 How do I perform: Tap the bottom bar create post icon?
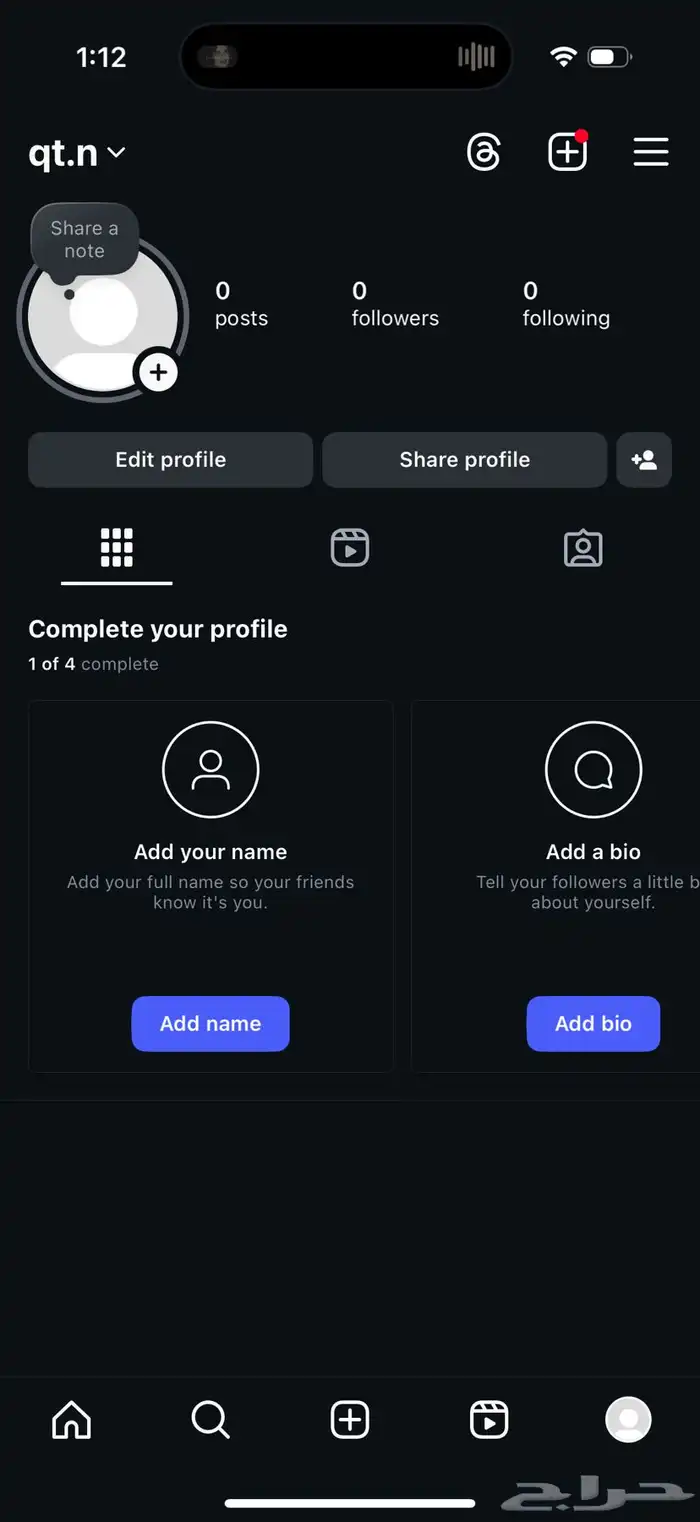point(350,1419)
